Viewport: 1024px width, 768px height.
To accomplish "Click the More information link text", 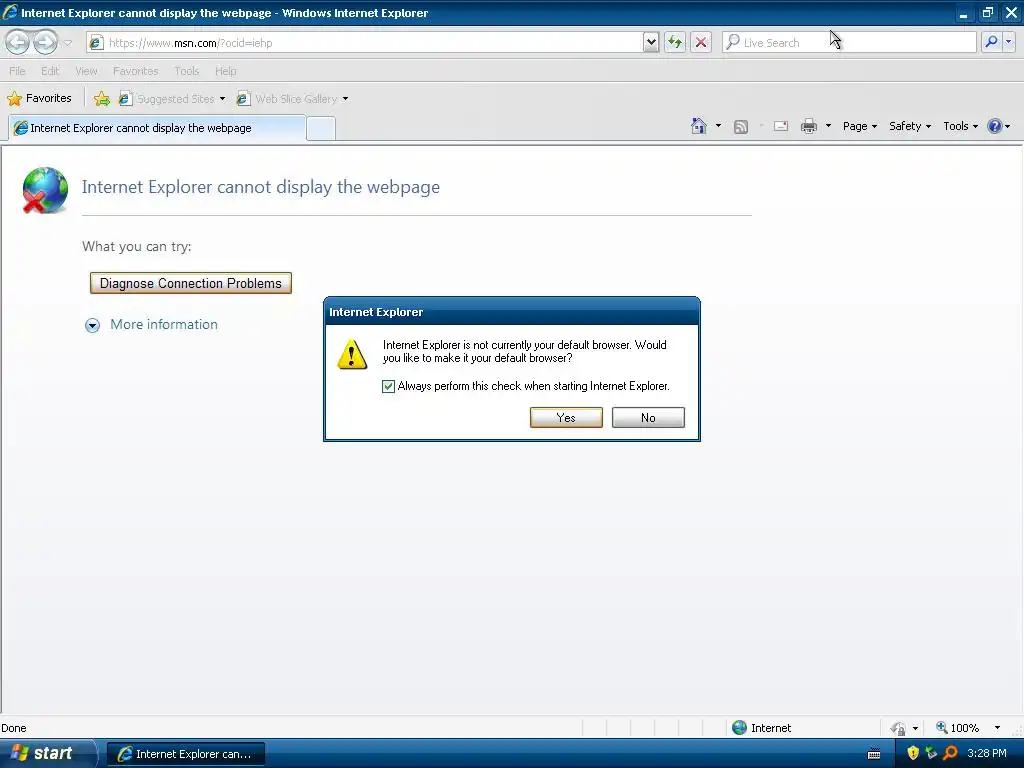I will [164, 325].
